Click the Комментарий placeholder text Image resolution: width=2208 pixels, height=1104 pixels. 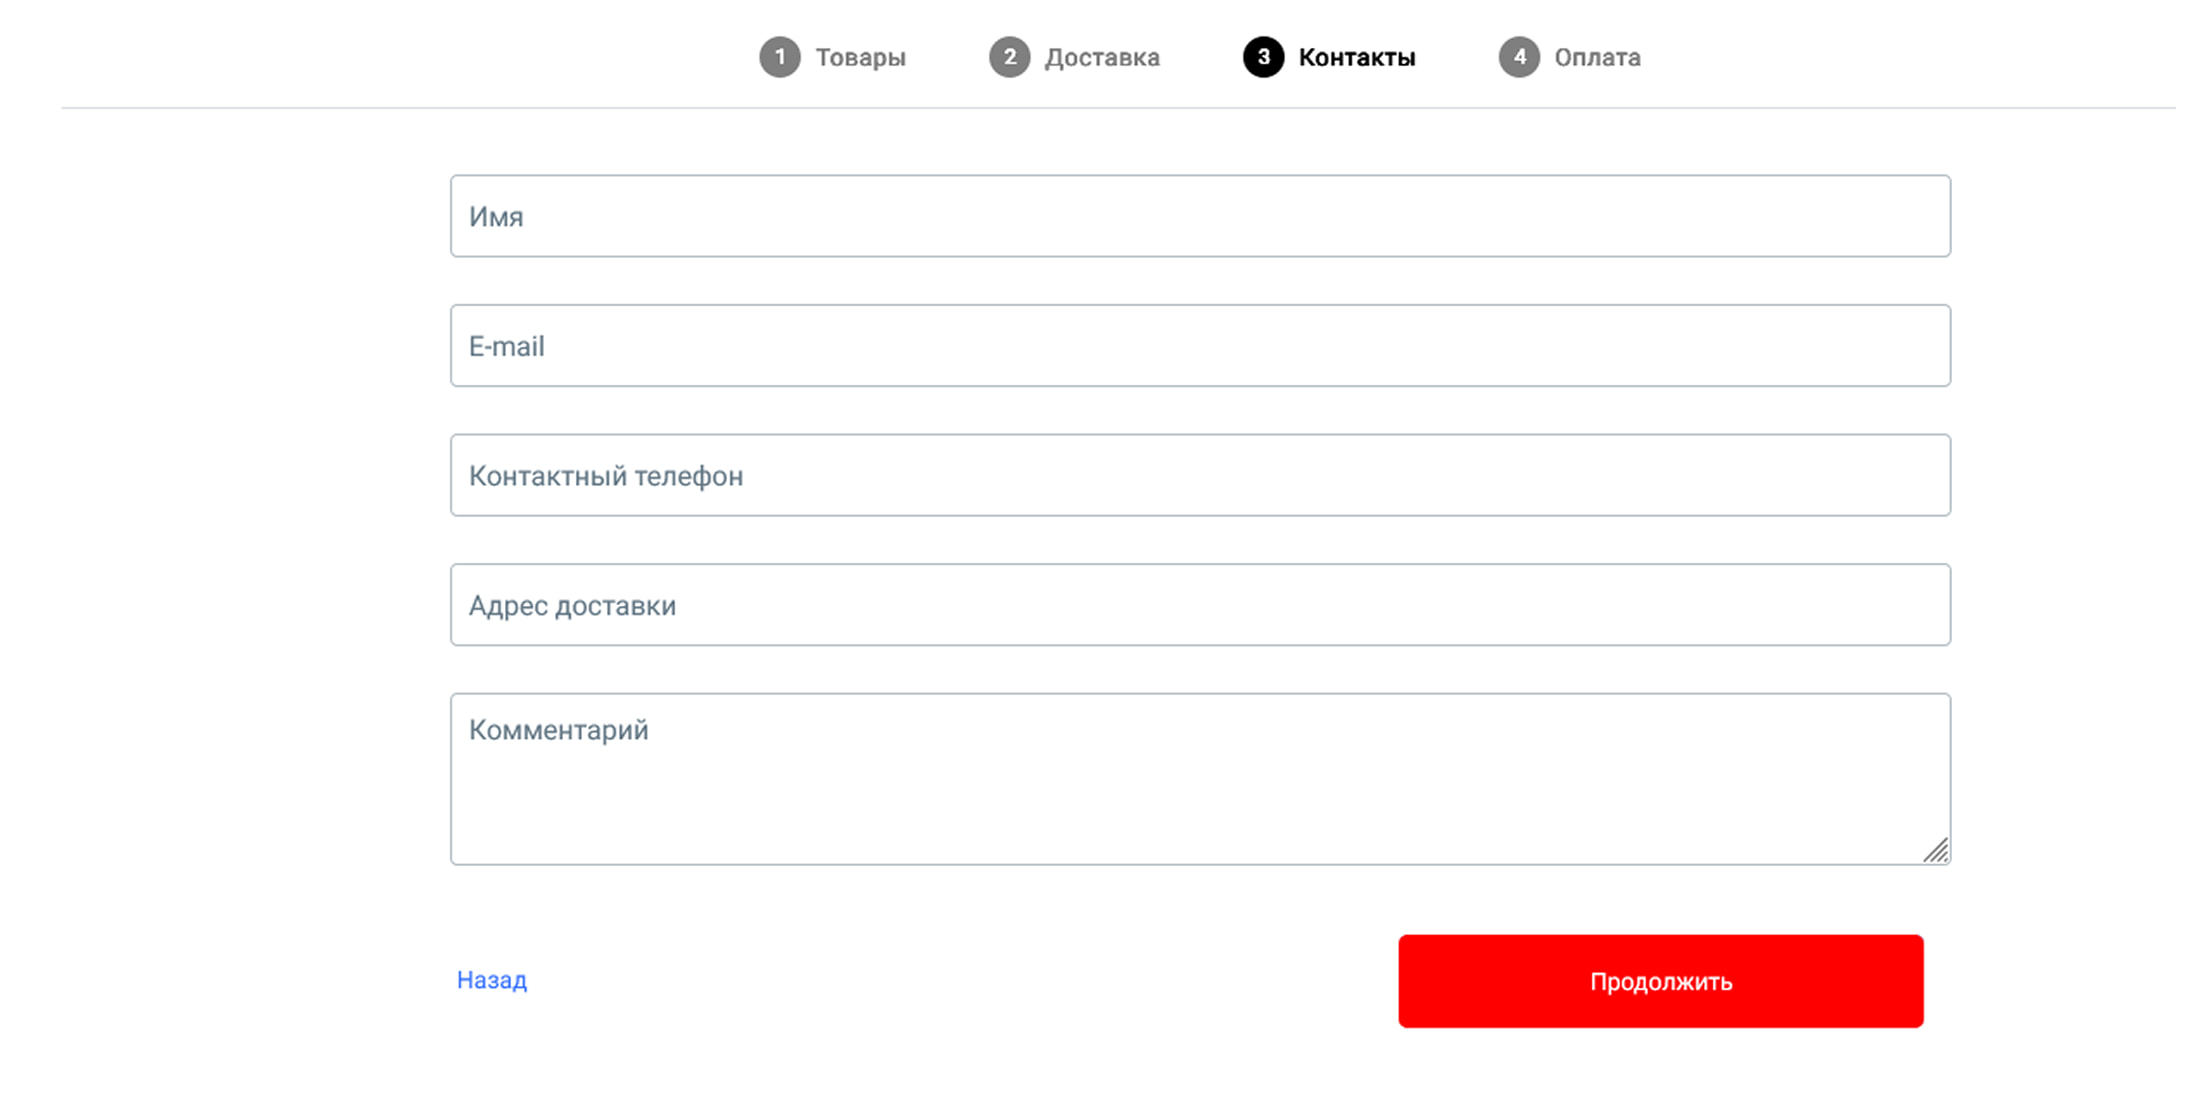tap(559, 731)
